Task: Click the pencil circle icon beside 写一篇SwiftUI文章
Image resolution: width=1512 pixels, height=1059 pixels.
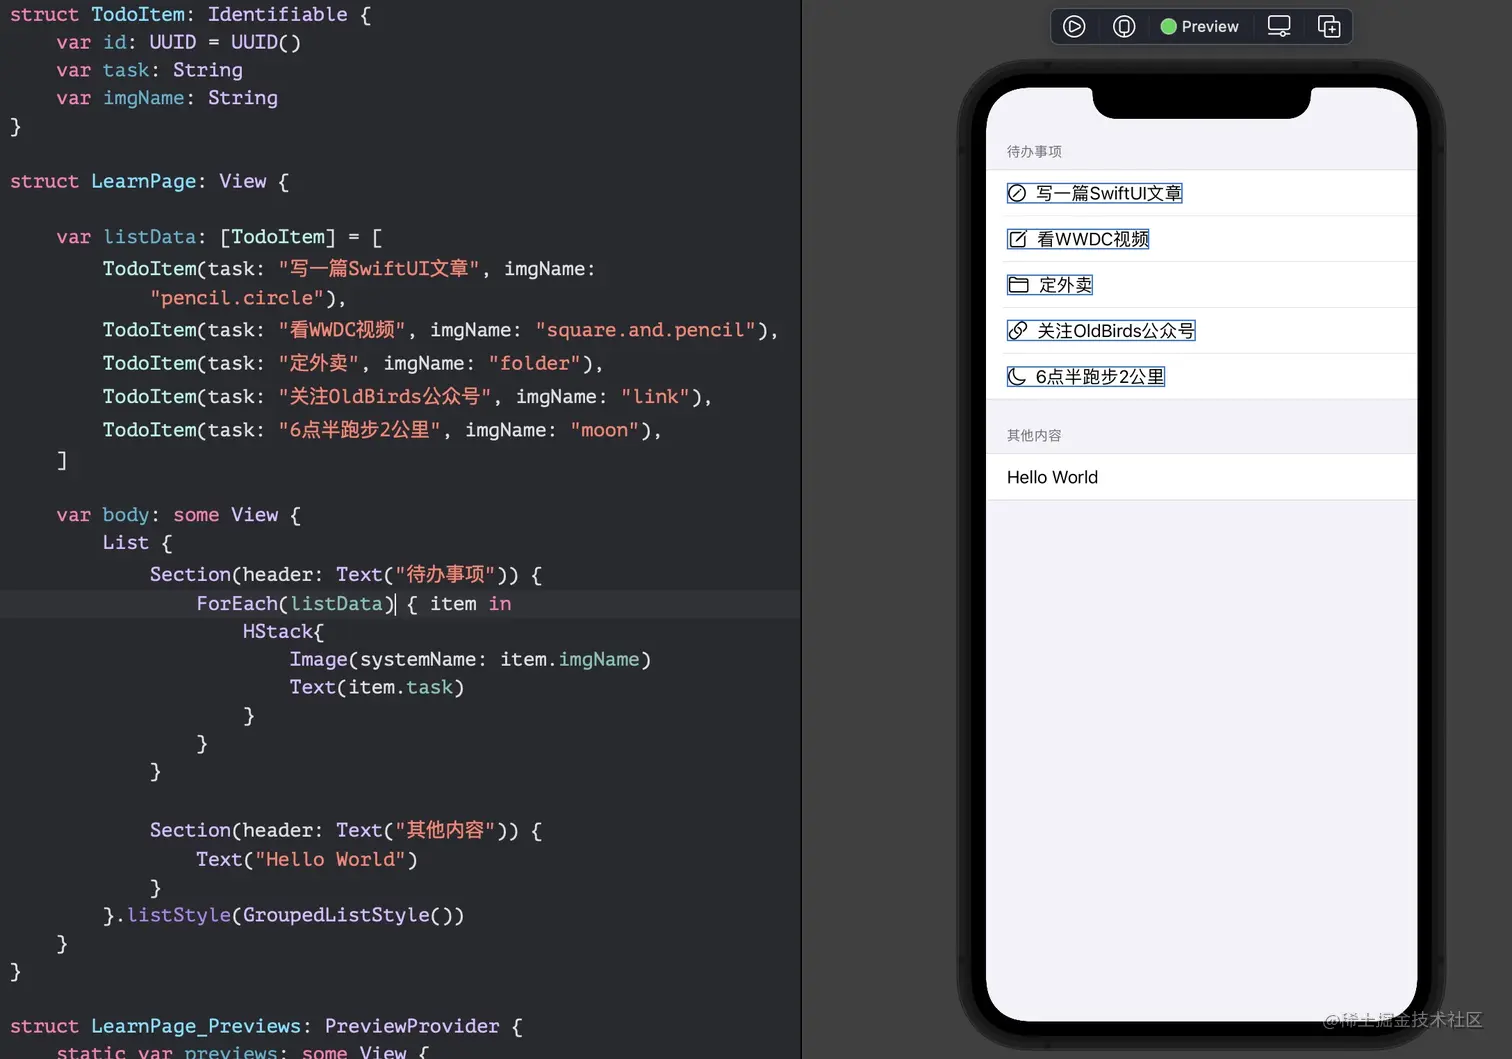Action: (1017, 193)
